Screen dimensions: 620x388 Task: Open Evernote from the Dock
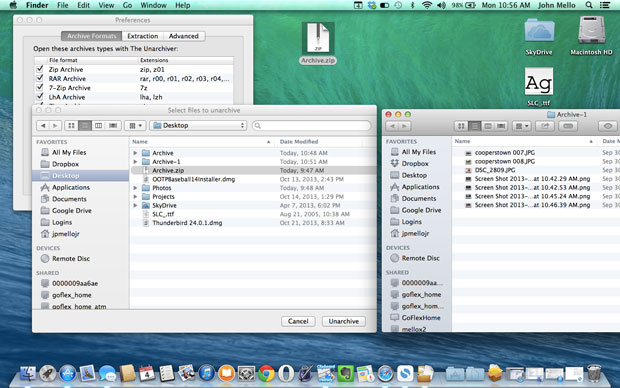point(346,373)
